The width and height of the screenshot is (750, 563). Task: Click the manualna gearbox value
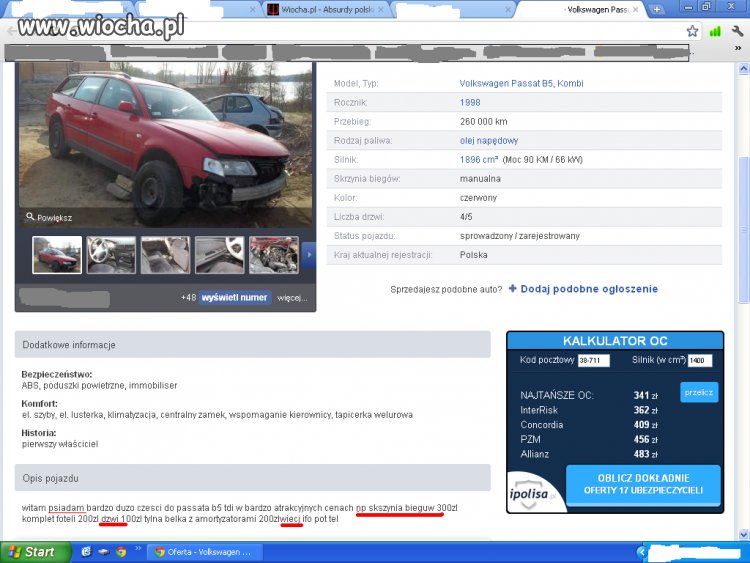pyautogui.click(x=480, y=179)
